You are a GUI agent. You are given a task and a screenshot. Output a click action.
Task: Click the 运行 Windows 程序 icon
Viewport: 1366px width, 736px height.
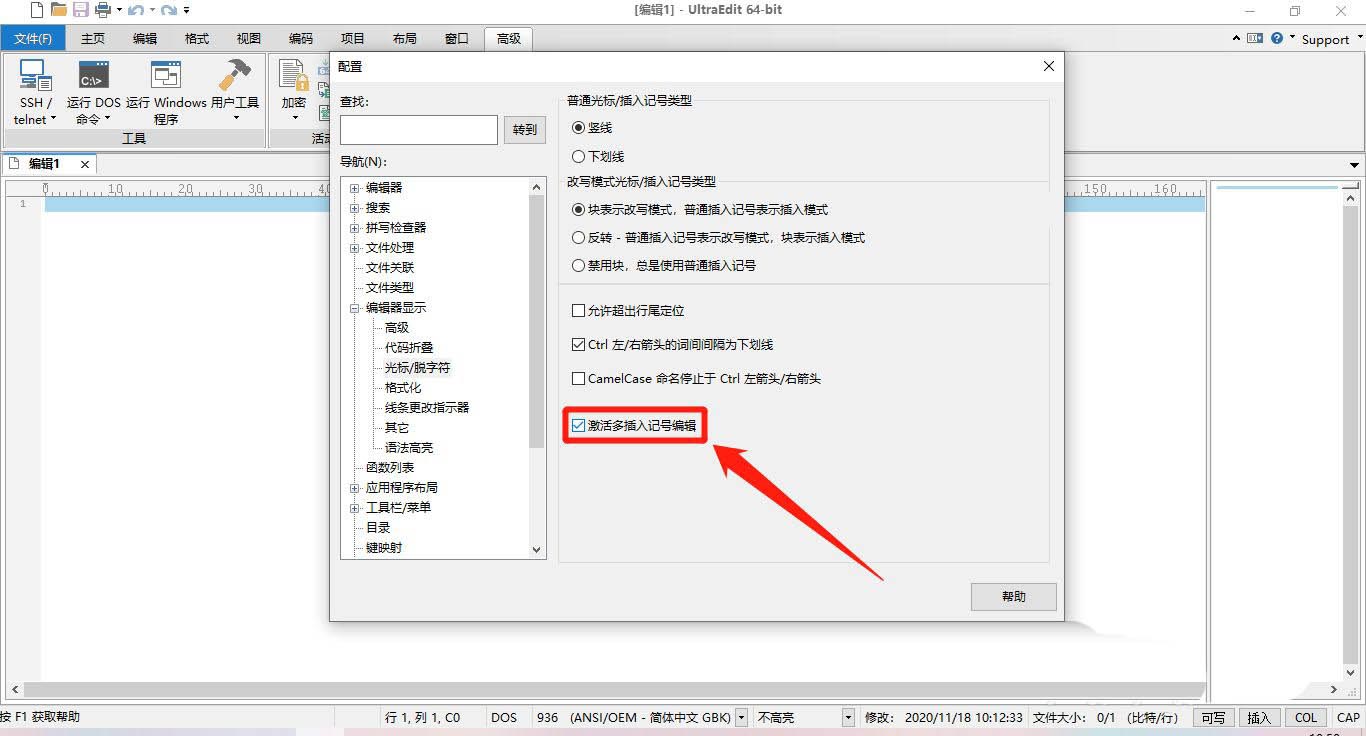click(x=166, y=75)
